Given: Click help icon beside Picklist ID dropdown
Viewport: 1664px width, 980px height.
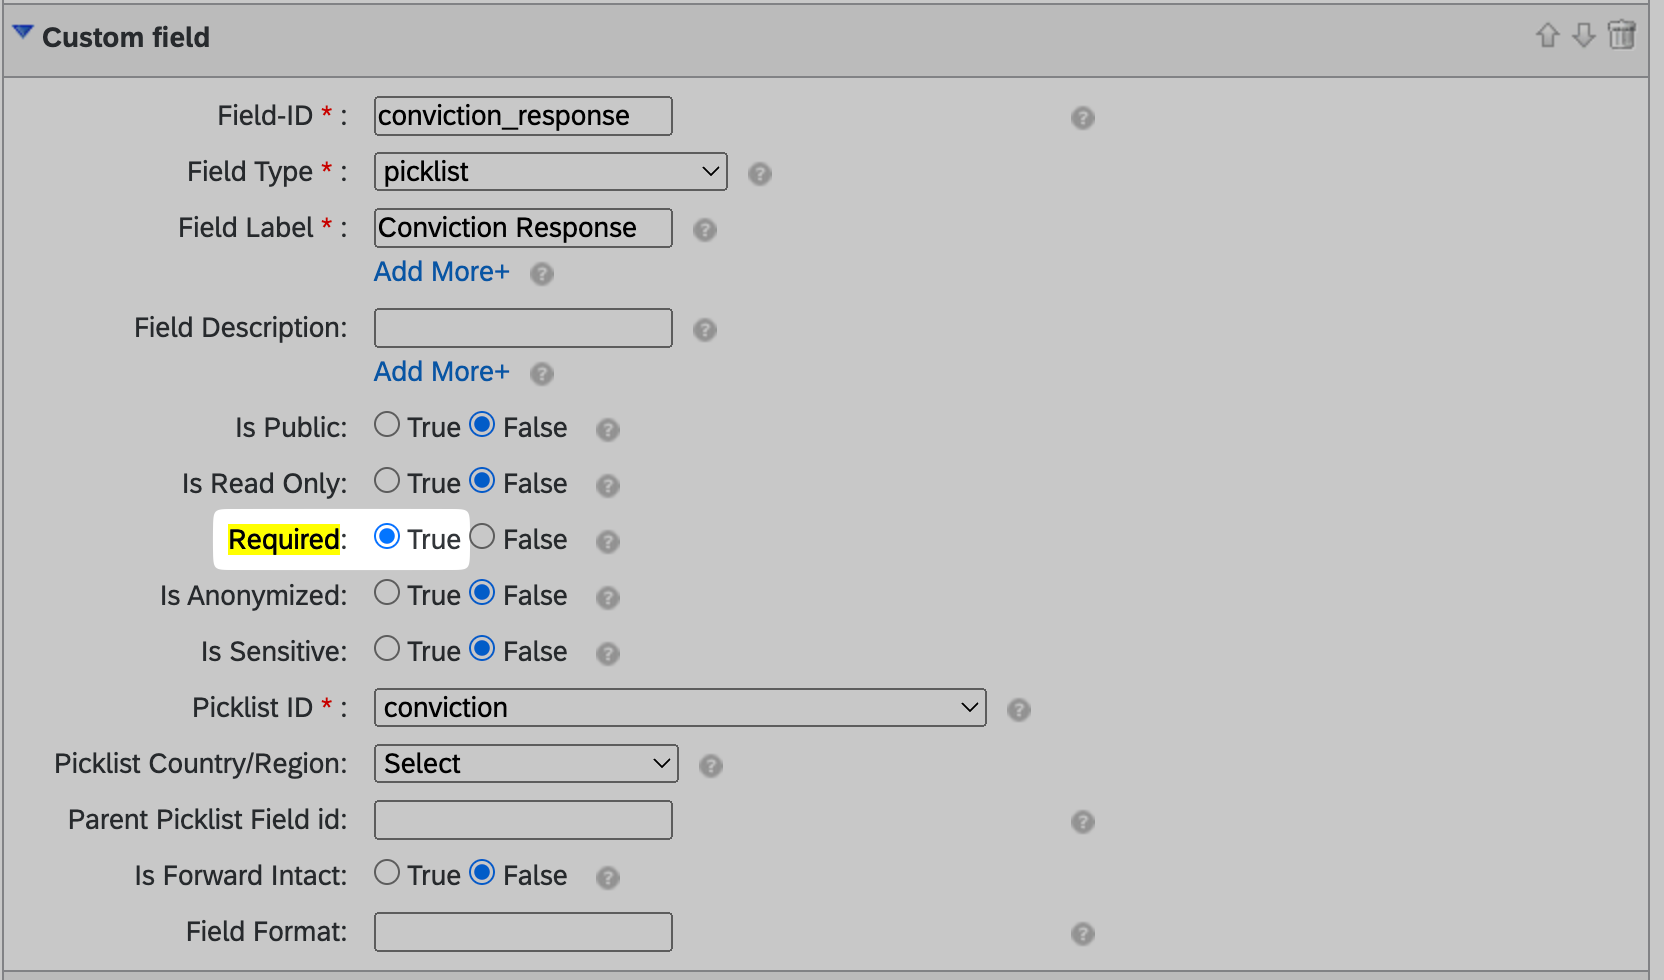Looking at the screenshot, I should tap(1019, 710).
